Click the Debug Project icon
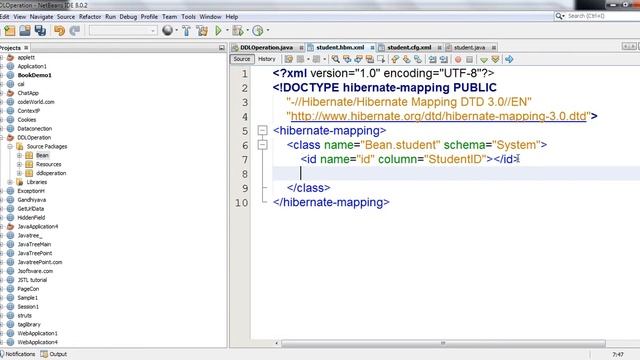Viewport: 640px width, 360px height. [x=238, y=31]
